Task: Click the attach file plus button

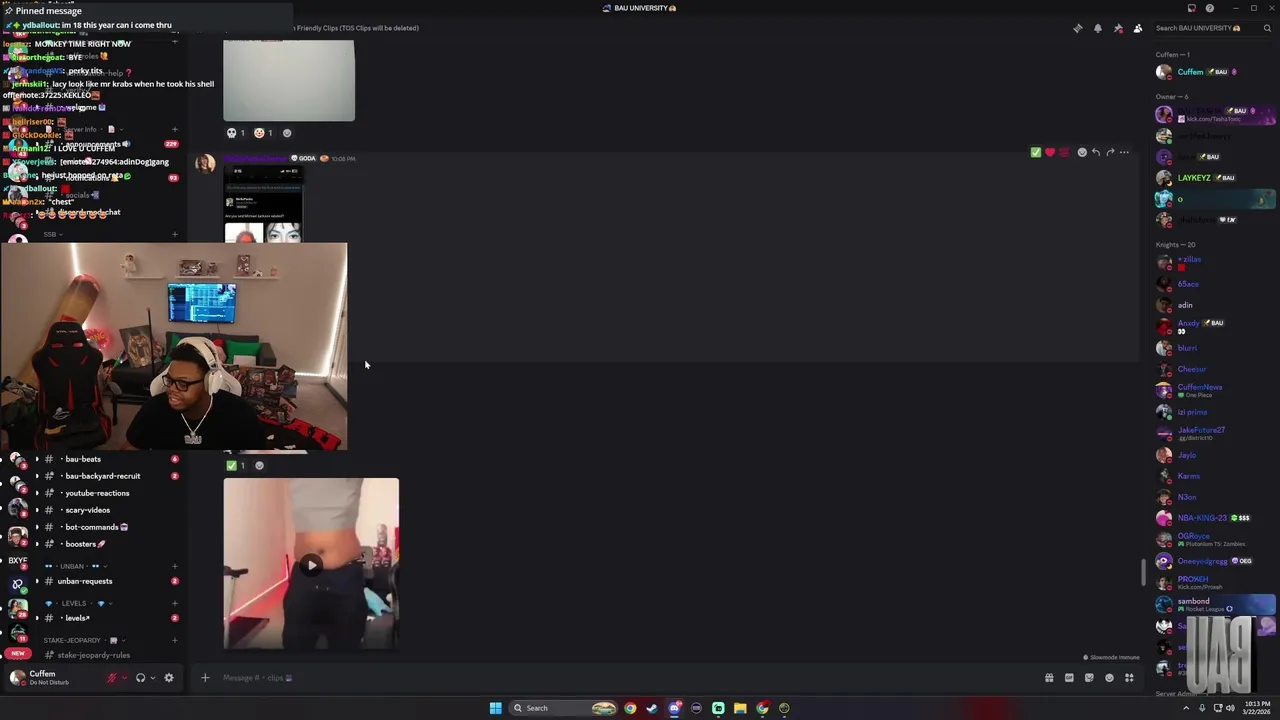Action: click(205, 678)
